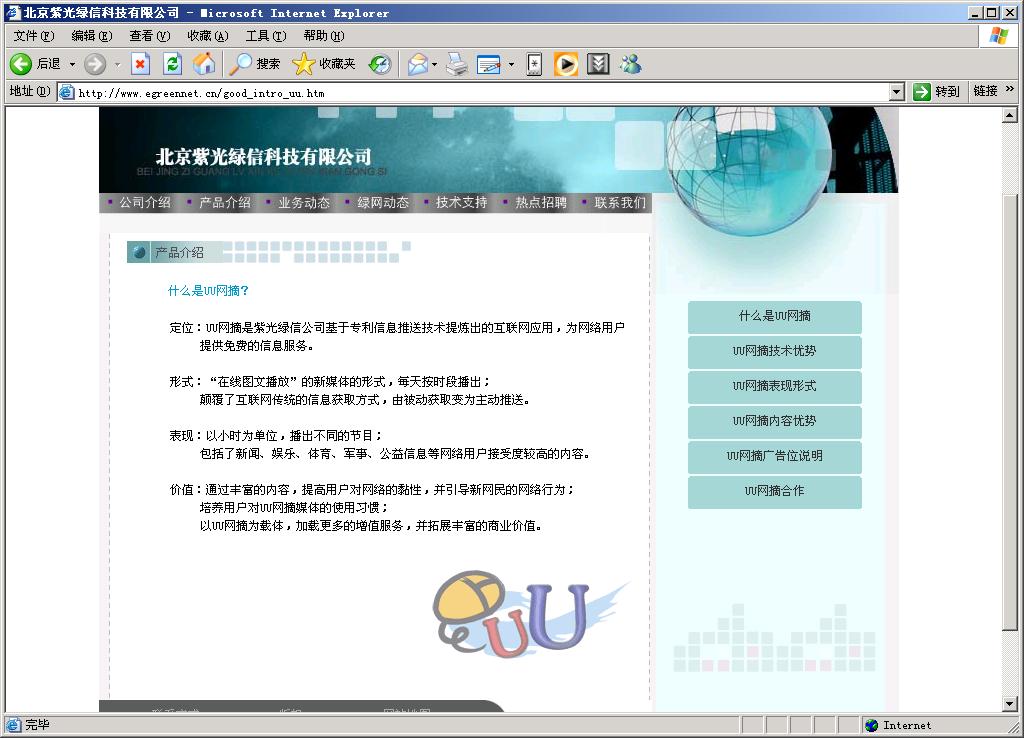Open the 绿网动态 nav link
The height and width of the screenshot is (738, 1024).
coord(383,202)
